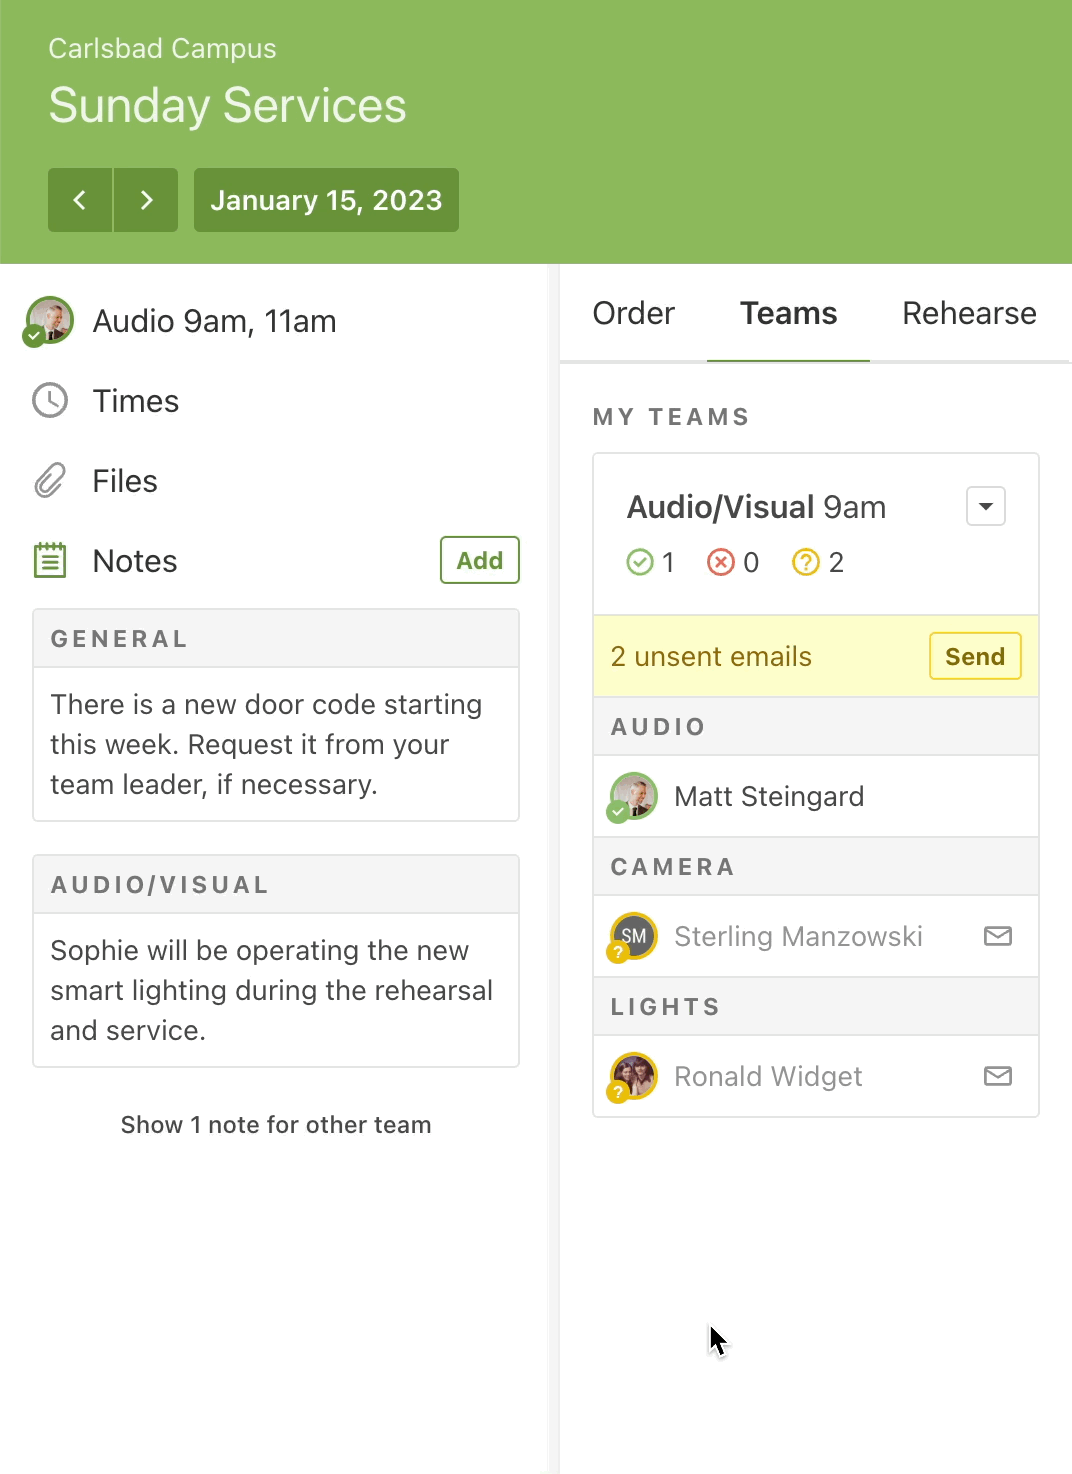The image size is (1072, 1474).
Task: Go to the next service date
Action: click(146, 200)
